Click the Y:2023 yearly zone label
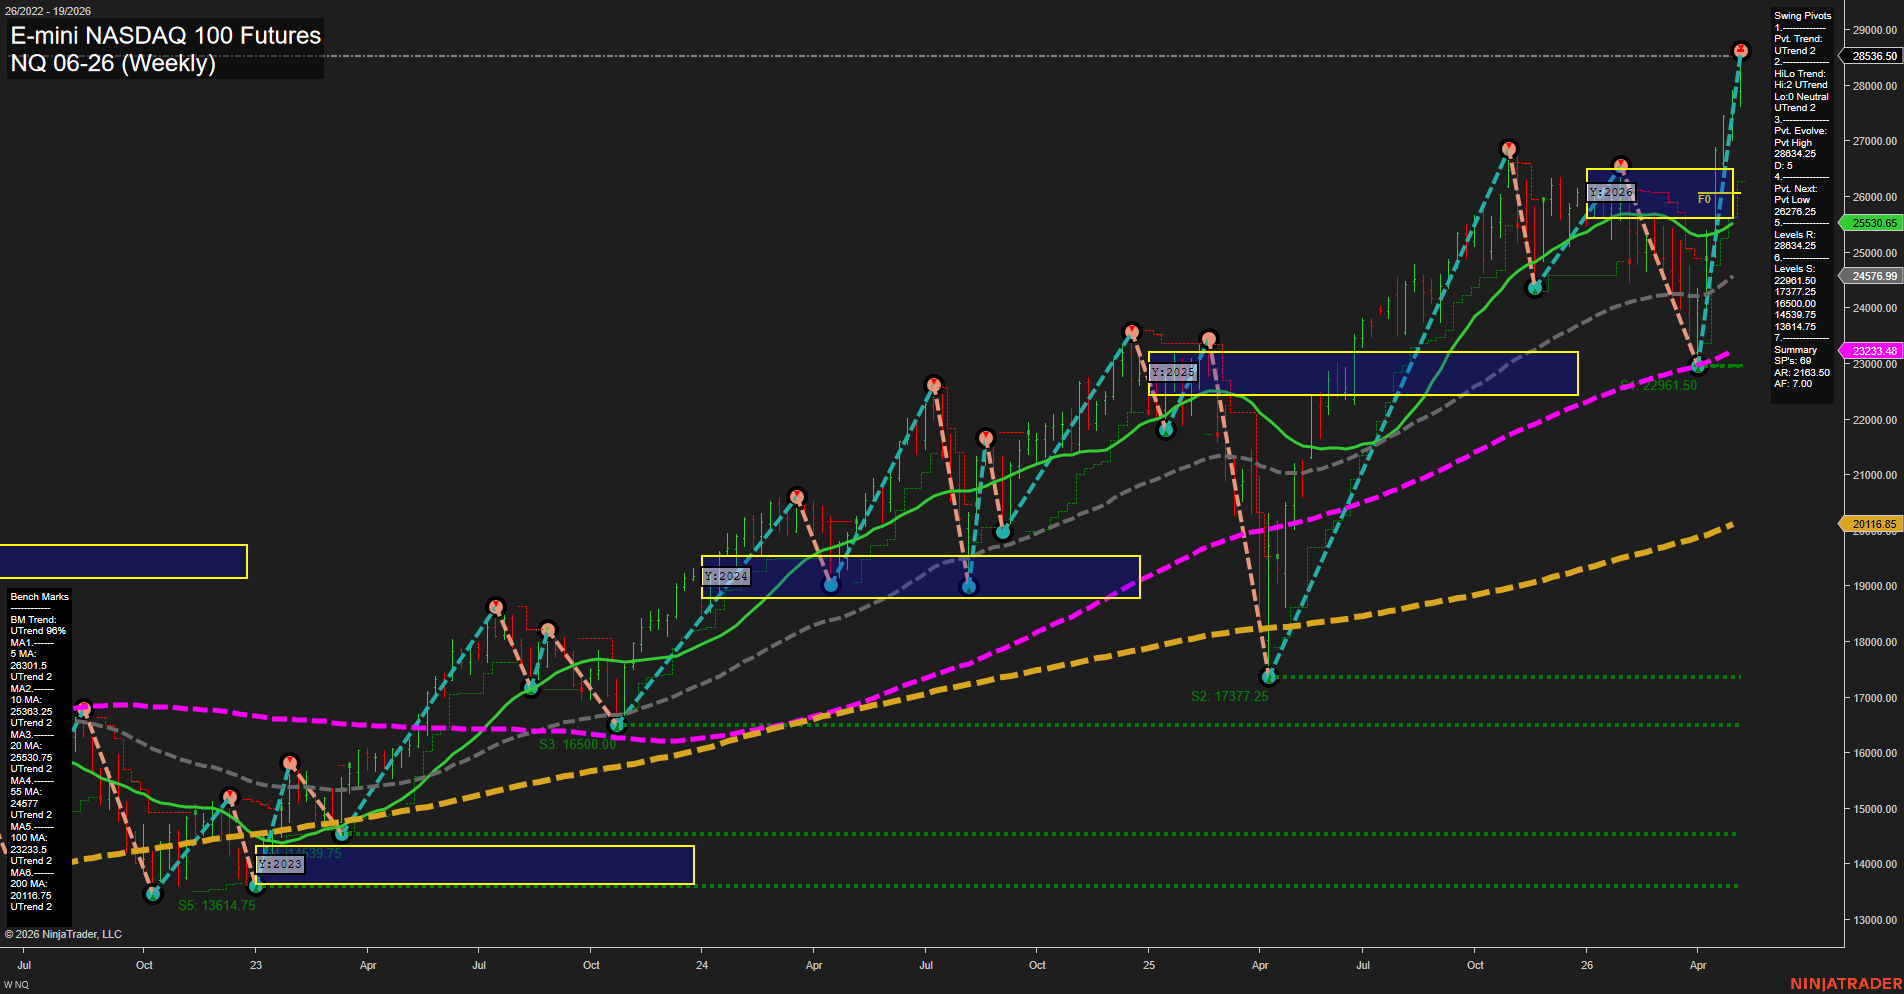 [x=280, y=864]
